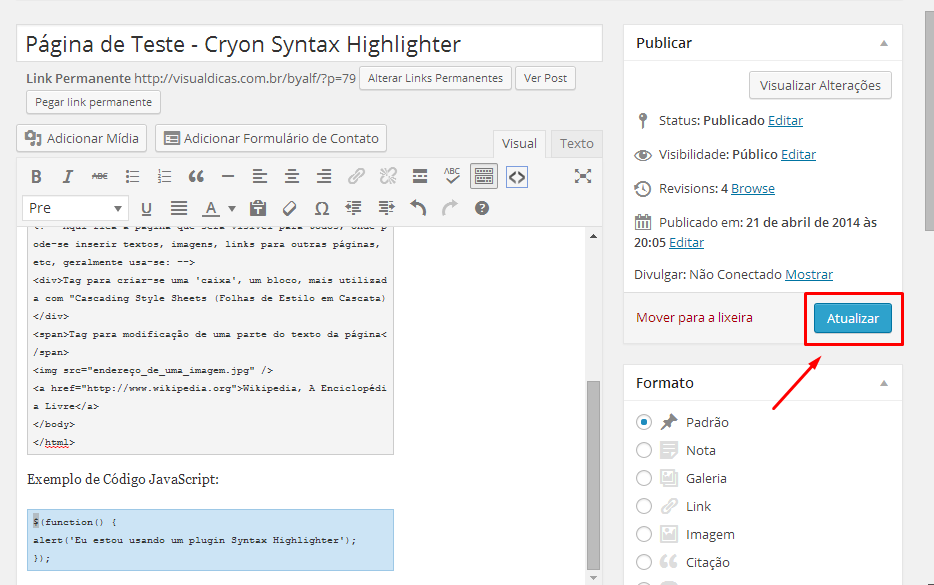Select the Citação post format
This screenshot has height=585, width=934.
pyautogui.click(x=644, y=562)
